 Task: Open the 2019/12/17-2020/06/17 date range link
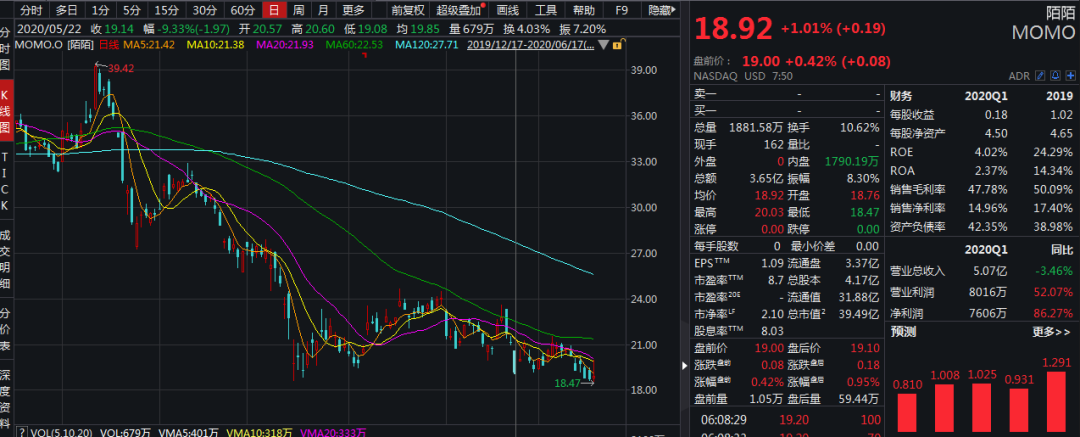pyautogui.click(x=531, y=45)
